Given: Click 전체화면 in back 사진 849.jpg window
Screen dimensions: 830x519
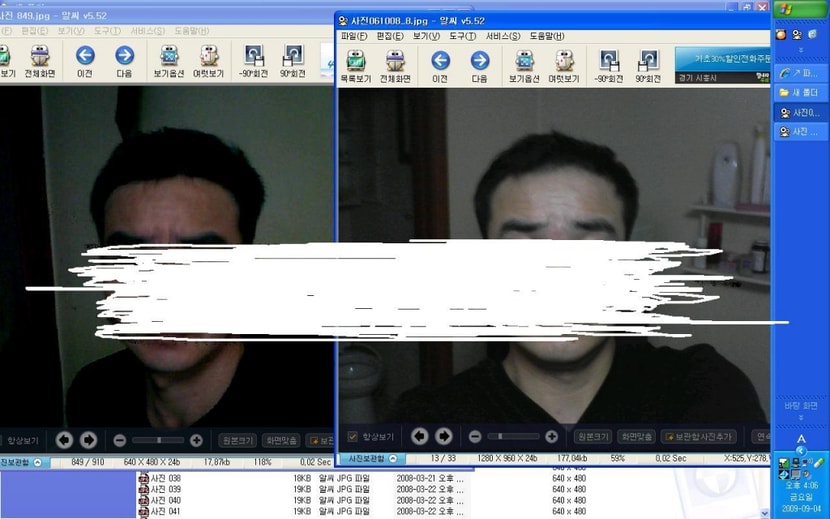Looking at the screenshot, I should click(x=40, y=62).
